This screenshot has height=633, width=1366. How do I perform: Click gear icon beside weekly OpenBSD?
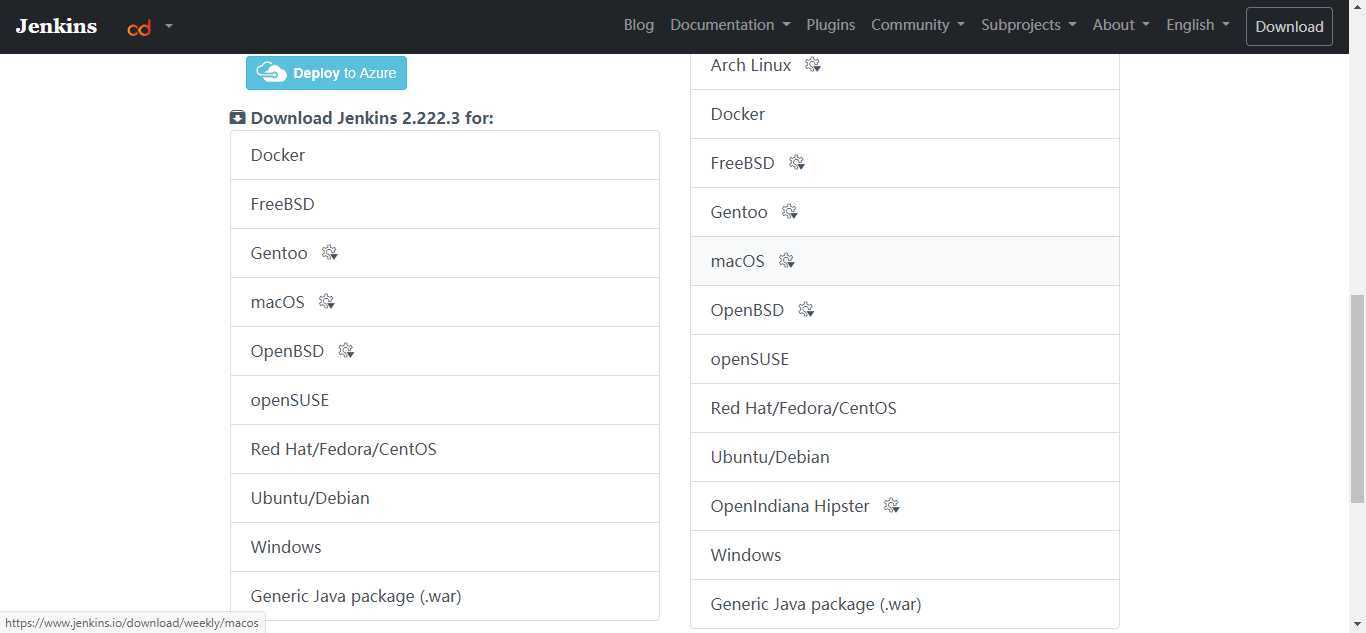806,310
